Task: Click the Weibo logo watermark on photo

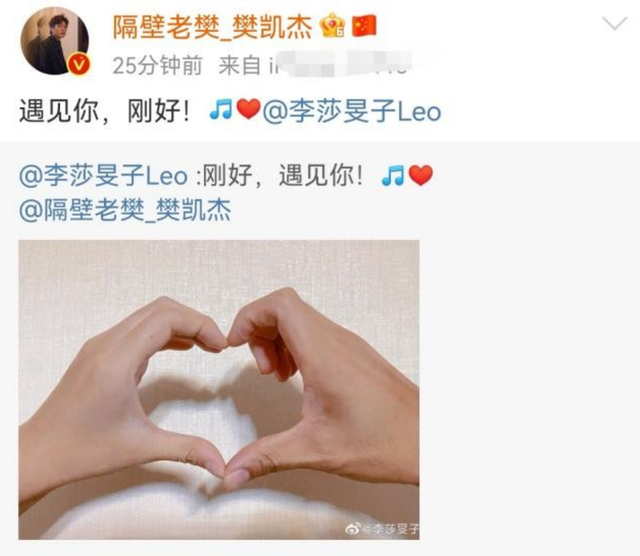Action: (353, 529)
